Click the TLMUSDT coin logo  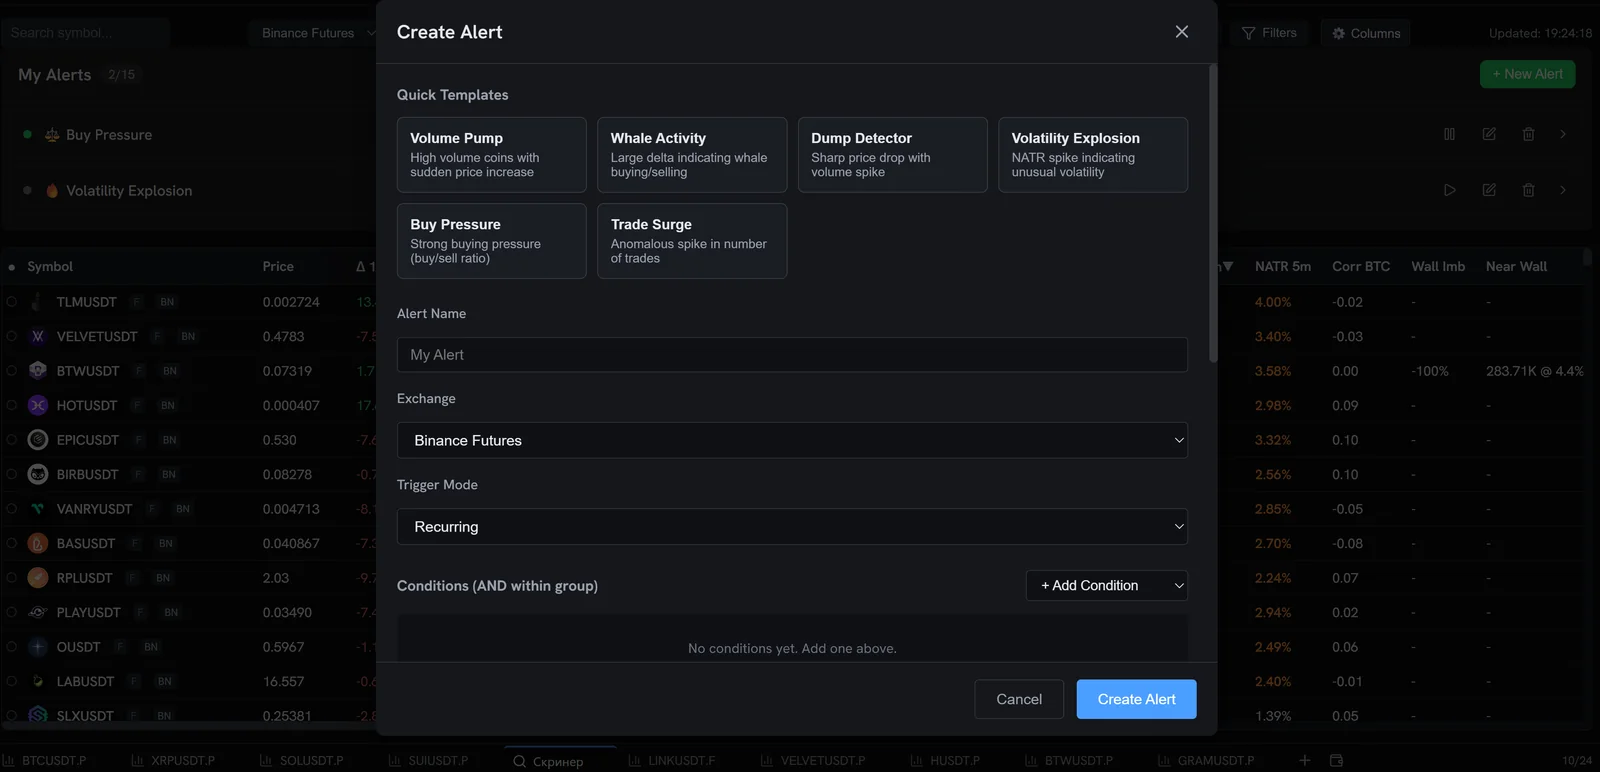click(38, 302)
